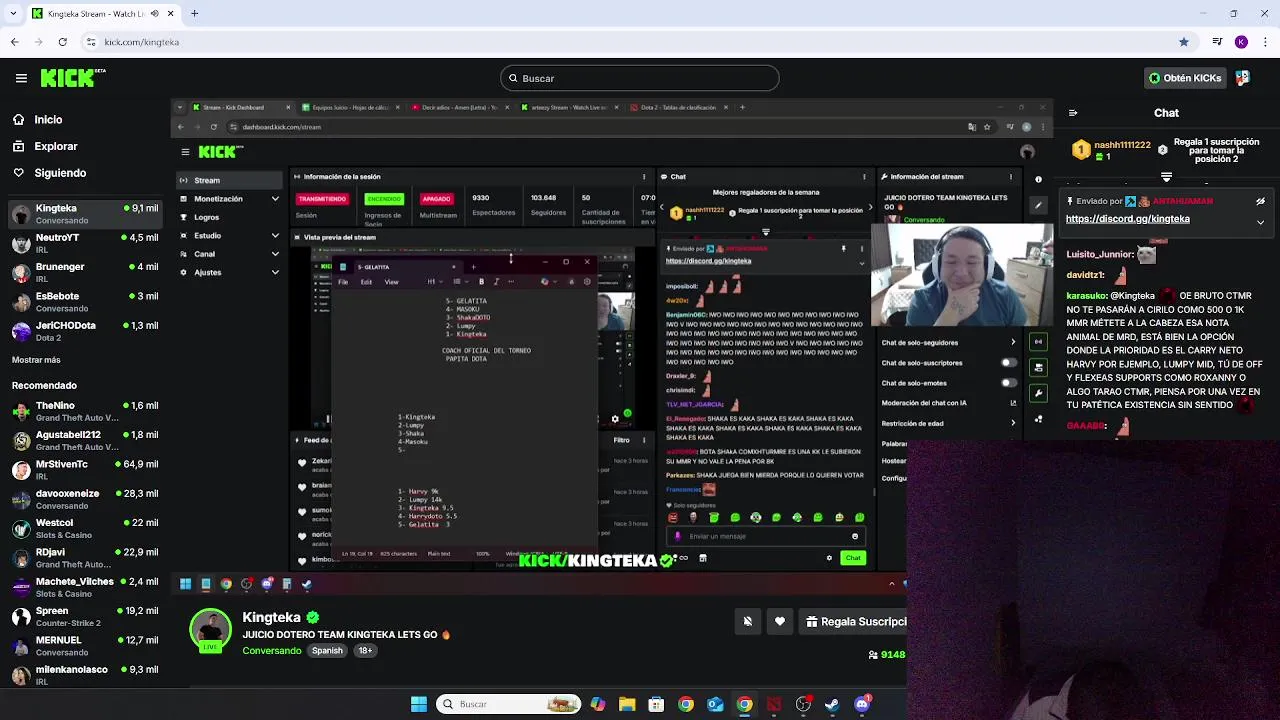Viewport: 1280px width, 720px height.
Task: Expand Restricción de edad option in stream
Action: (1013, 423)
